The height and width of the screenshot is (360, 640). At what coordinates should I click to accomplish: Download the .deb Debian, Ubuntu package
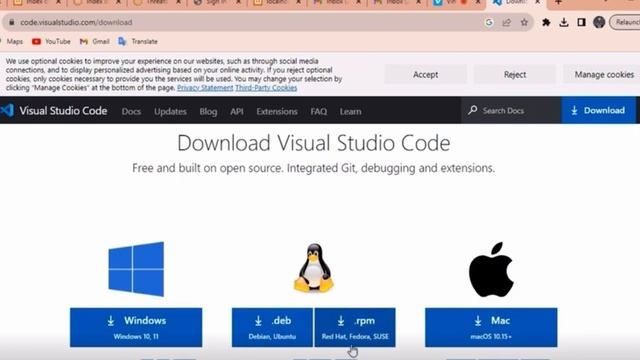pos(272,327)
